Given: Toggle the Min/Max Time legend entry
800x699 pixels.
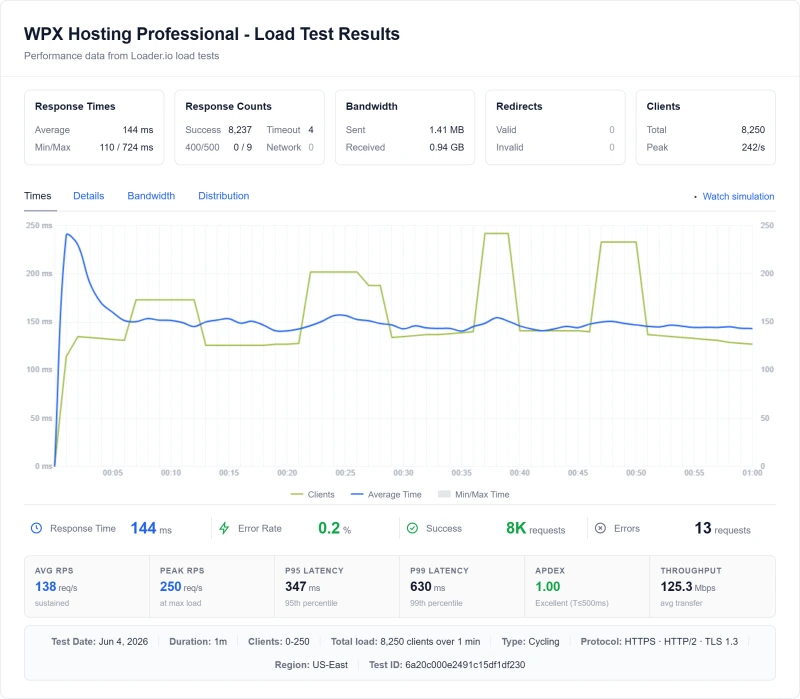Looking at the screenshot, I should [473, 494].
